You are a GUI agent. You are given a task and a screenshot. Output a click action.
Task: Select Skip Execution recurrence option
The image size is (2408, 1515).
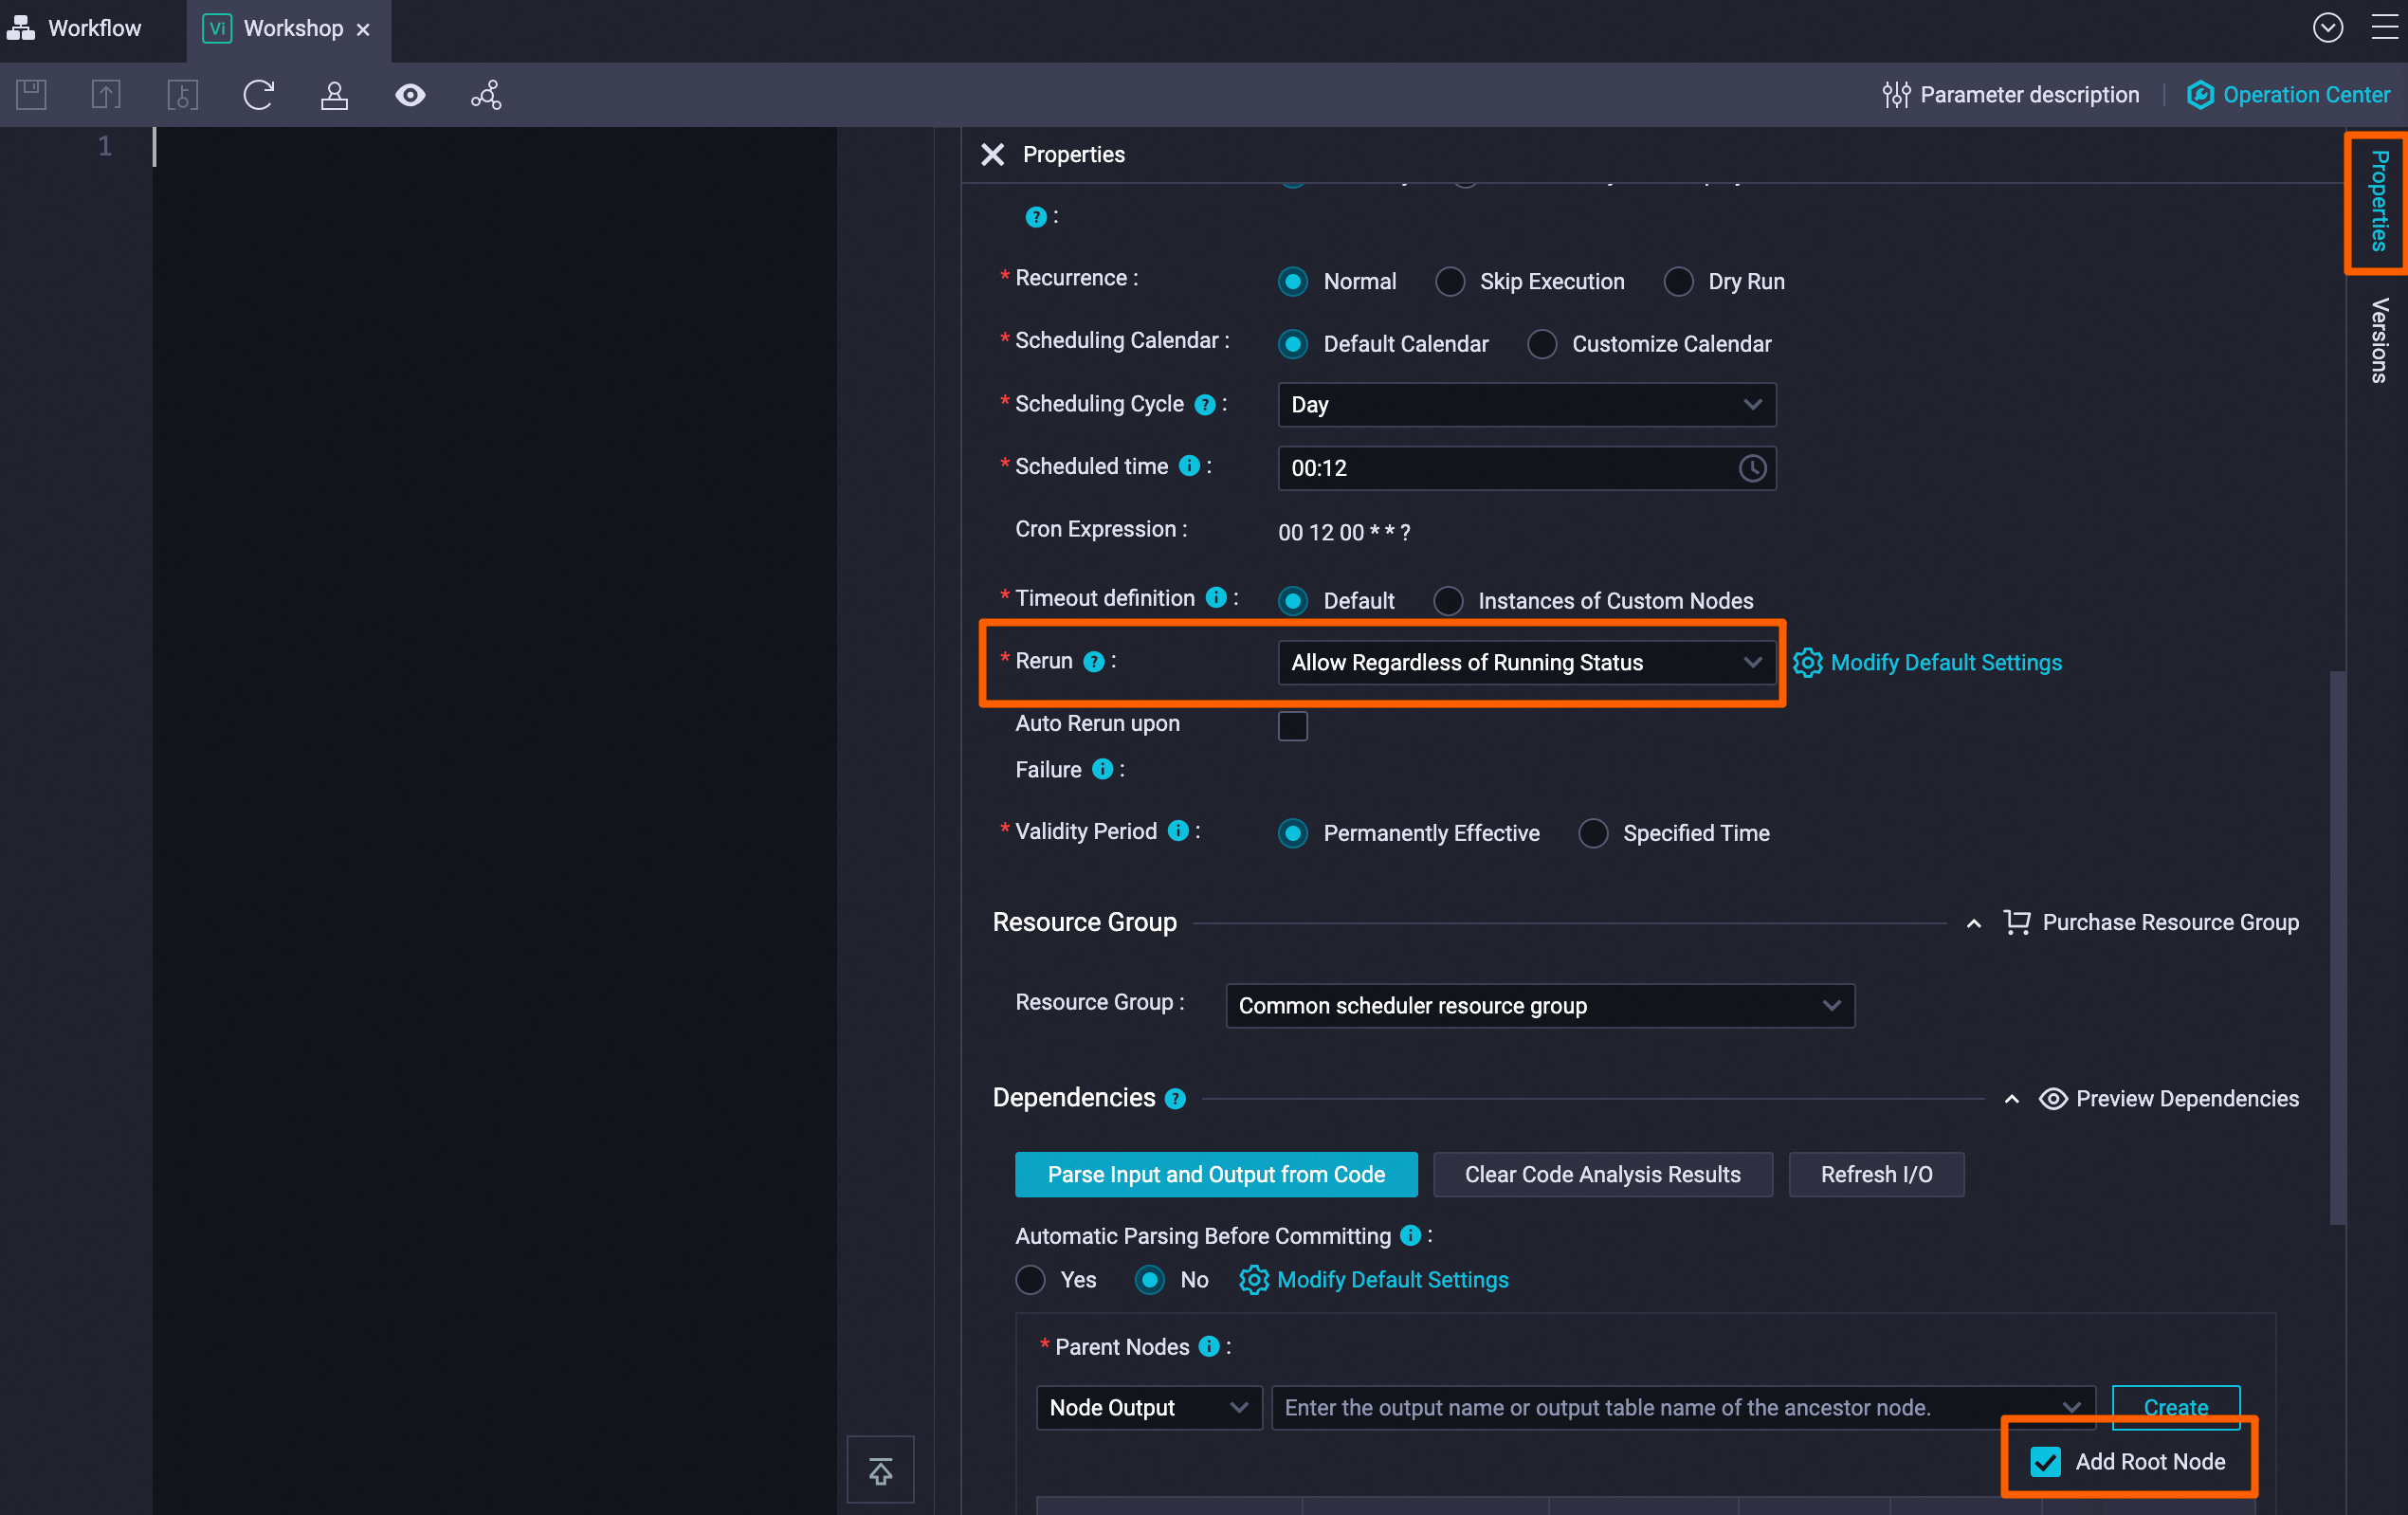tap(1450, 282)
